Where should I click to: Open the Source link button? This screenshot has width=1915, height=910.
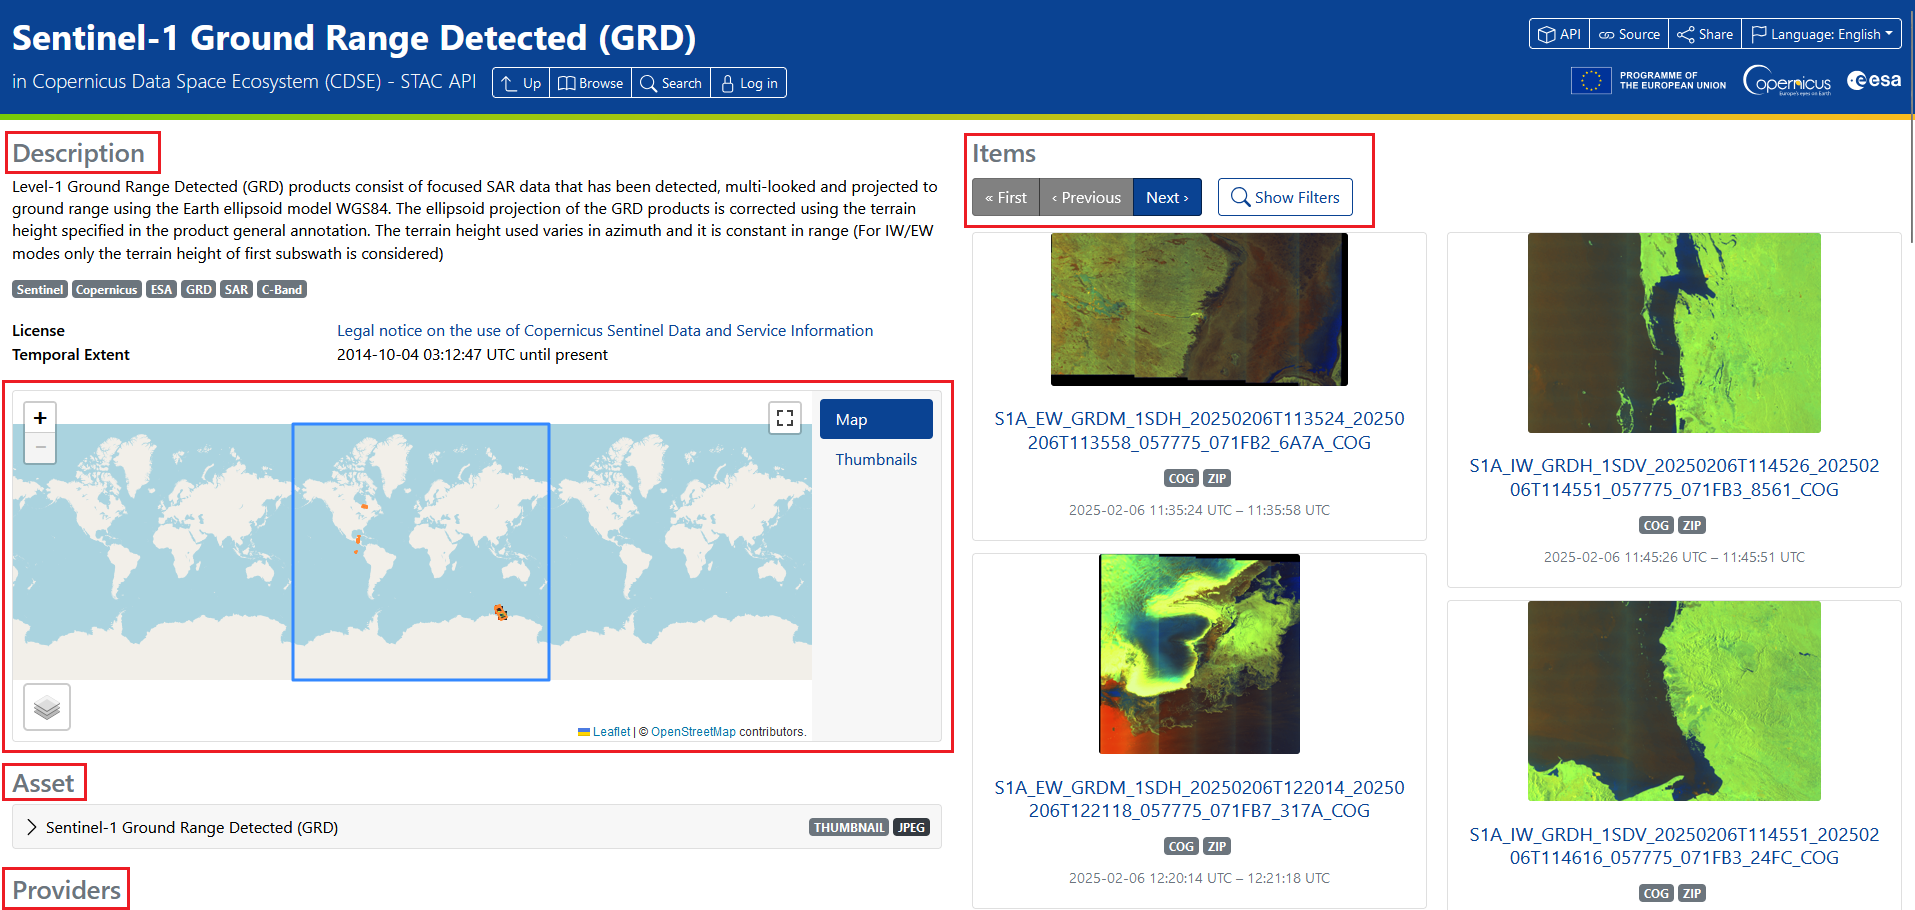coord(1629,34)
